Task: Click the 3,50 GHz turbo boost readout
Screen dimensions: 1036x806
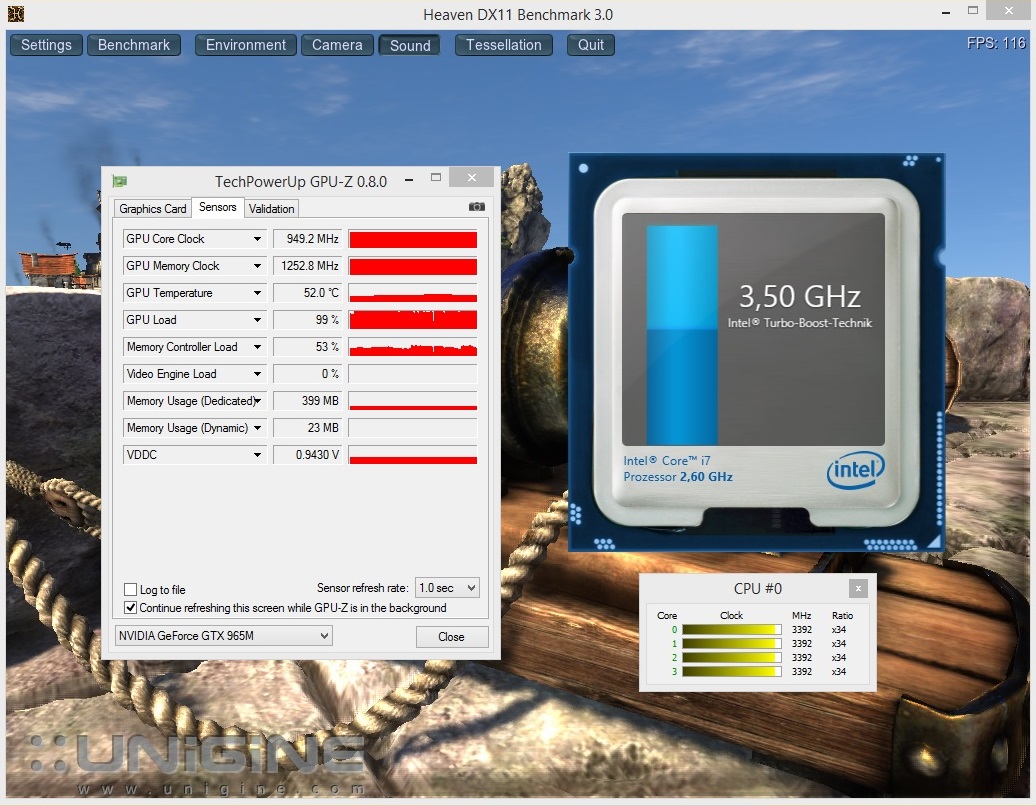Action: [799, 296]
